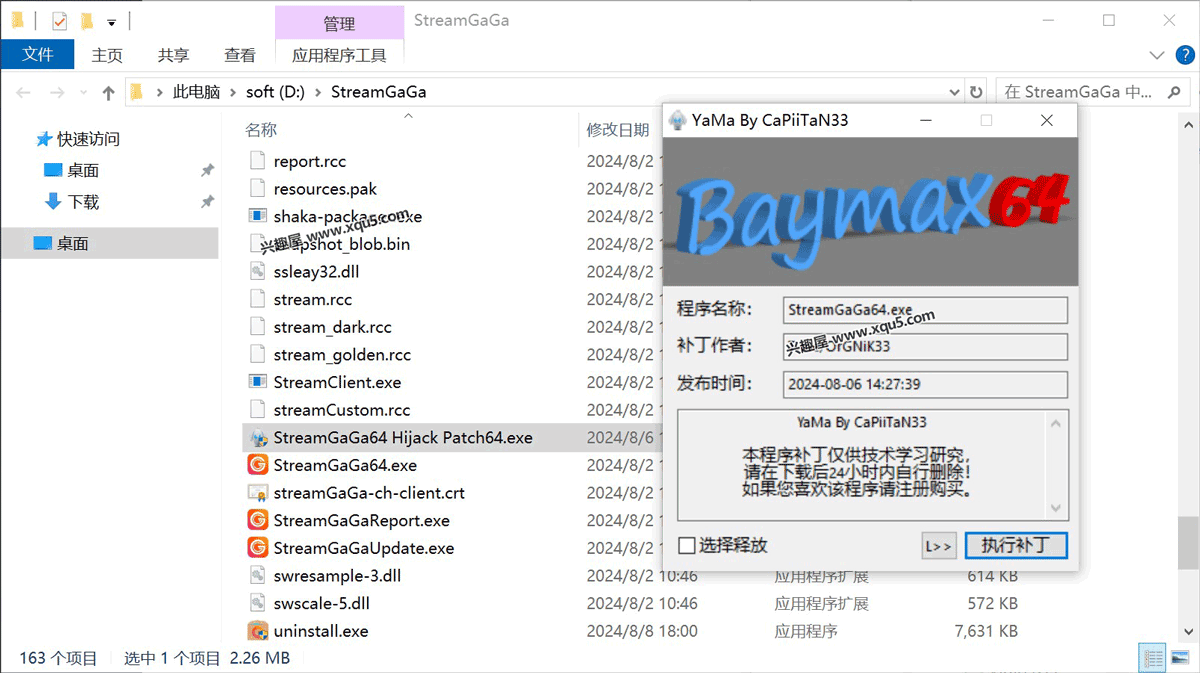This screenshot has width=1200, height=673.
Task: Click the stream.rcc file icon
Action: tap(258, 299)
